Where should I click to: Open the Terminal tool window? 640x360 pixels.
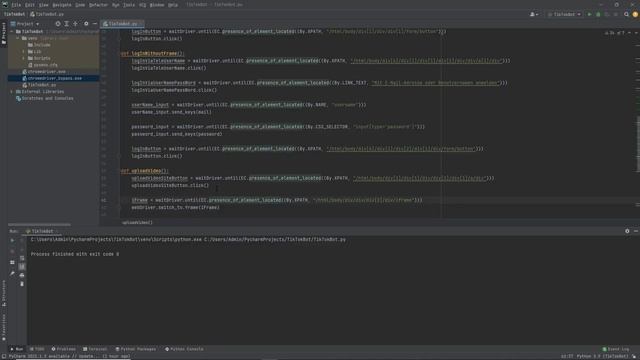pyautogui.click(x=95, y=349)
